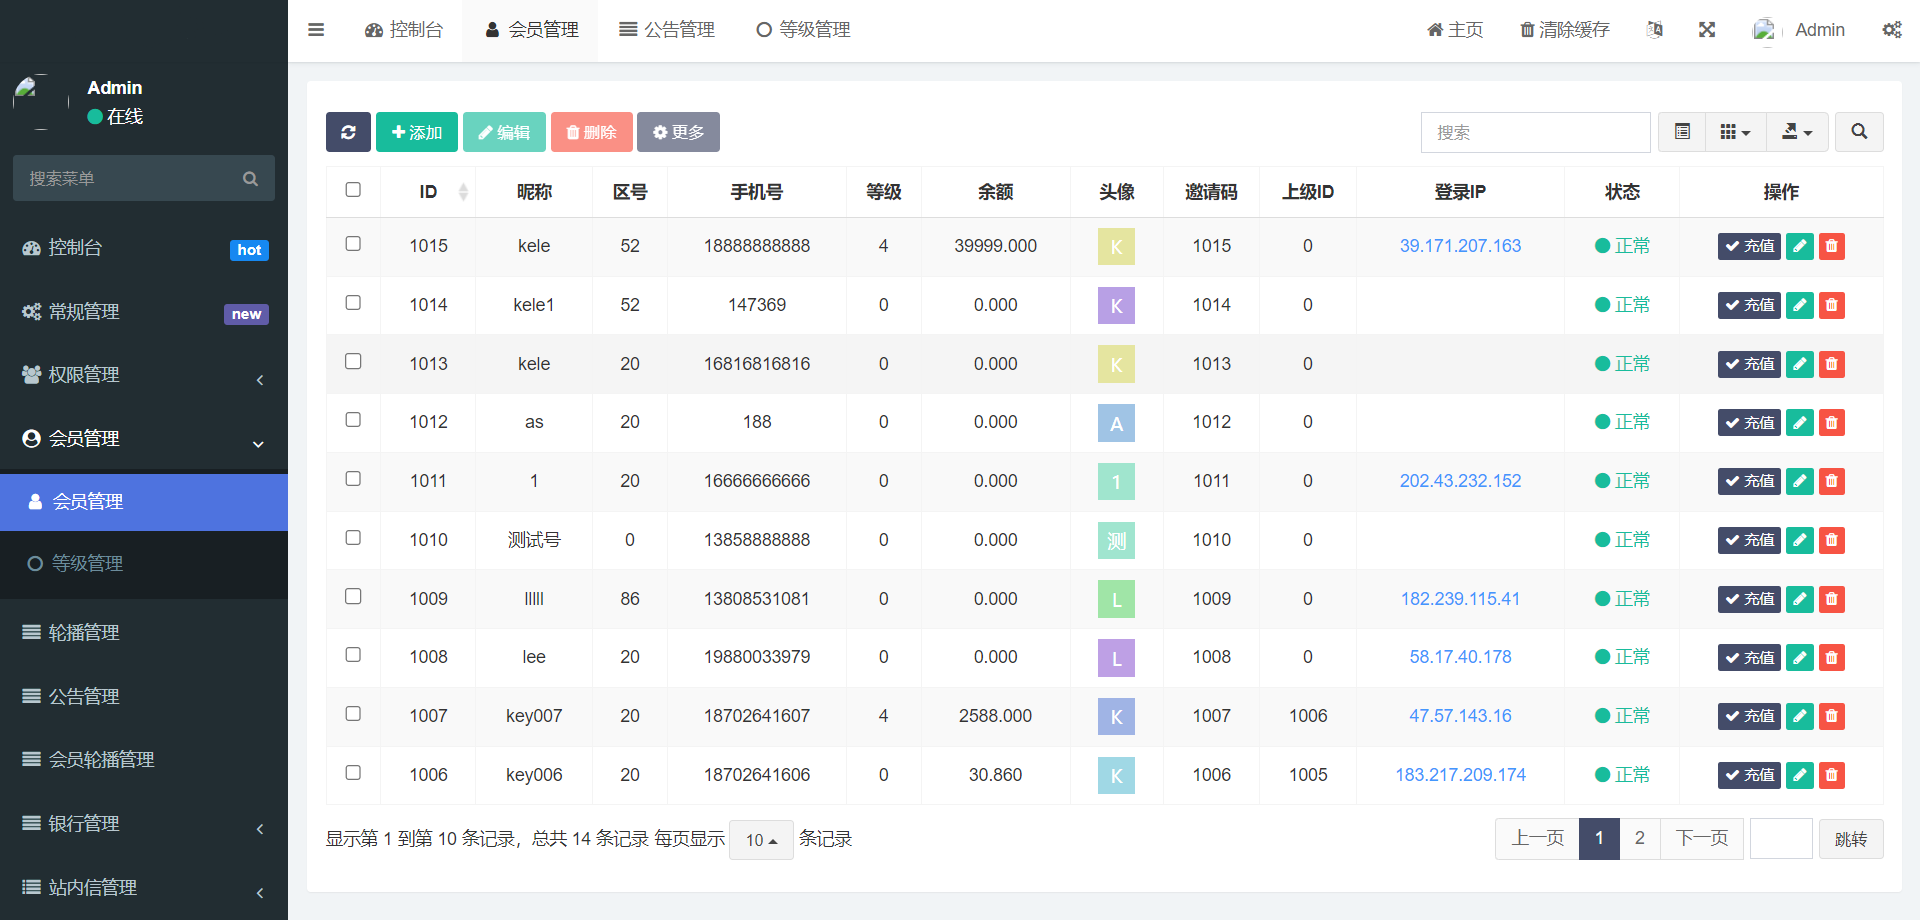Check the select-all checkbox in table header

pos(353,190)
